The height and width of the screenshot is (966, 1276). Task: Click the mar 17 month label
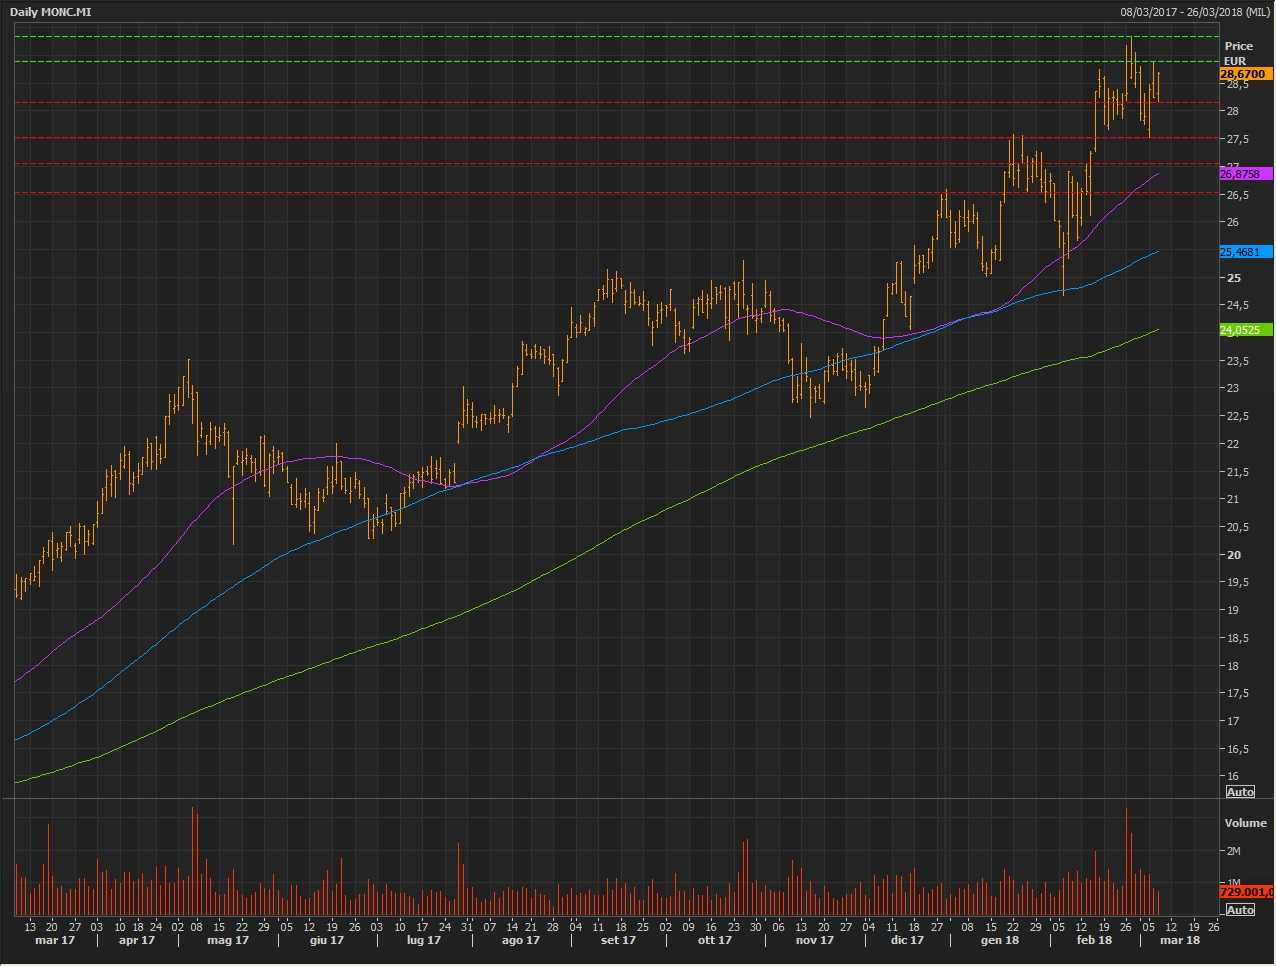(55, 940)
